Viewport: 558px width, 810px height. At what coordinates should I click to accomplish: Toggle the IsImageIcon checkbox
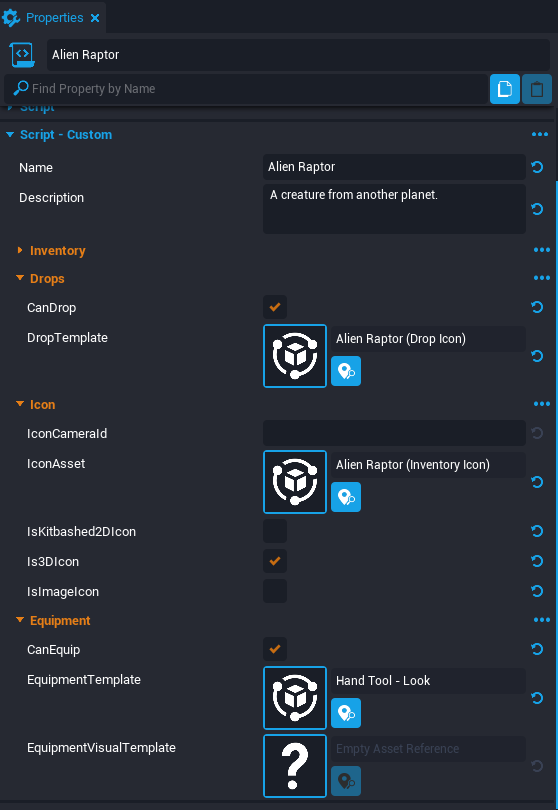pyautogui.click(x=275, y=591)
